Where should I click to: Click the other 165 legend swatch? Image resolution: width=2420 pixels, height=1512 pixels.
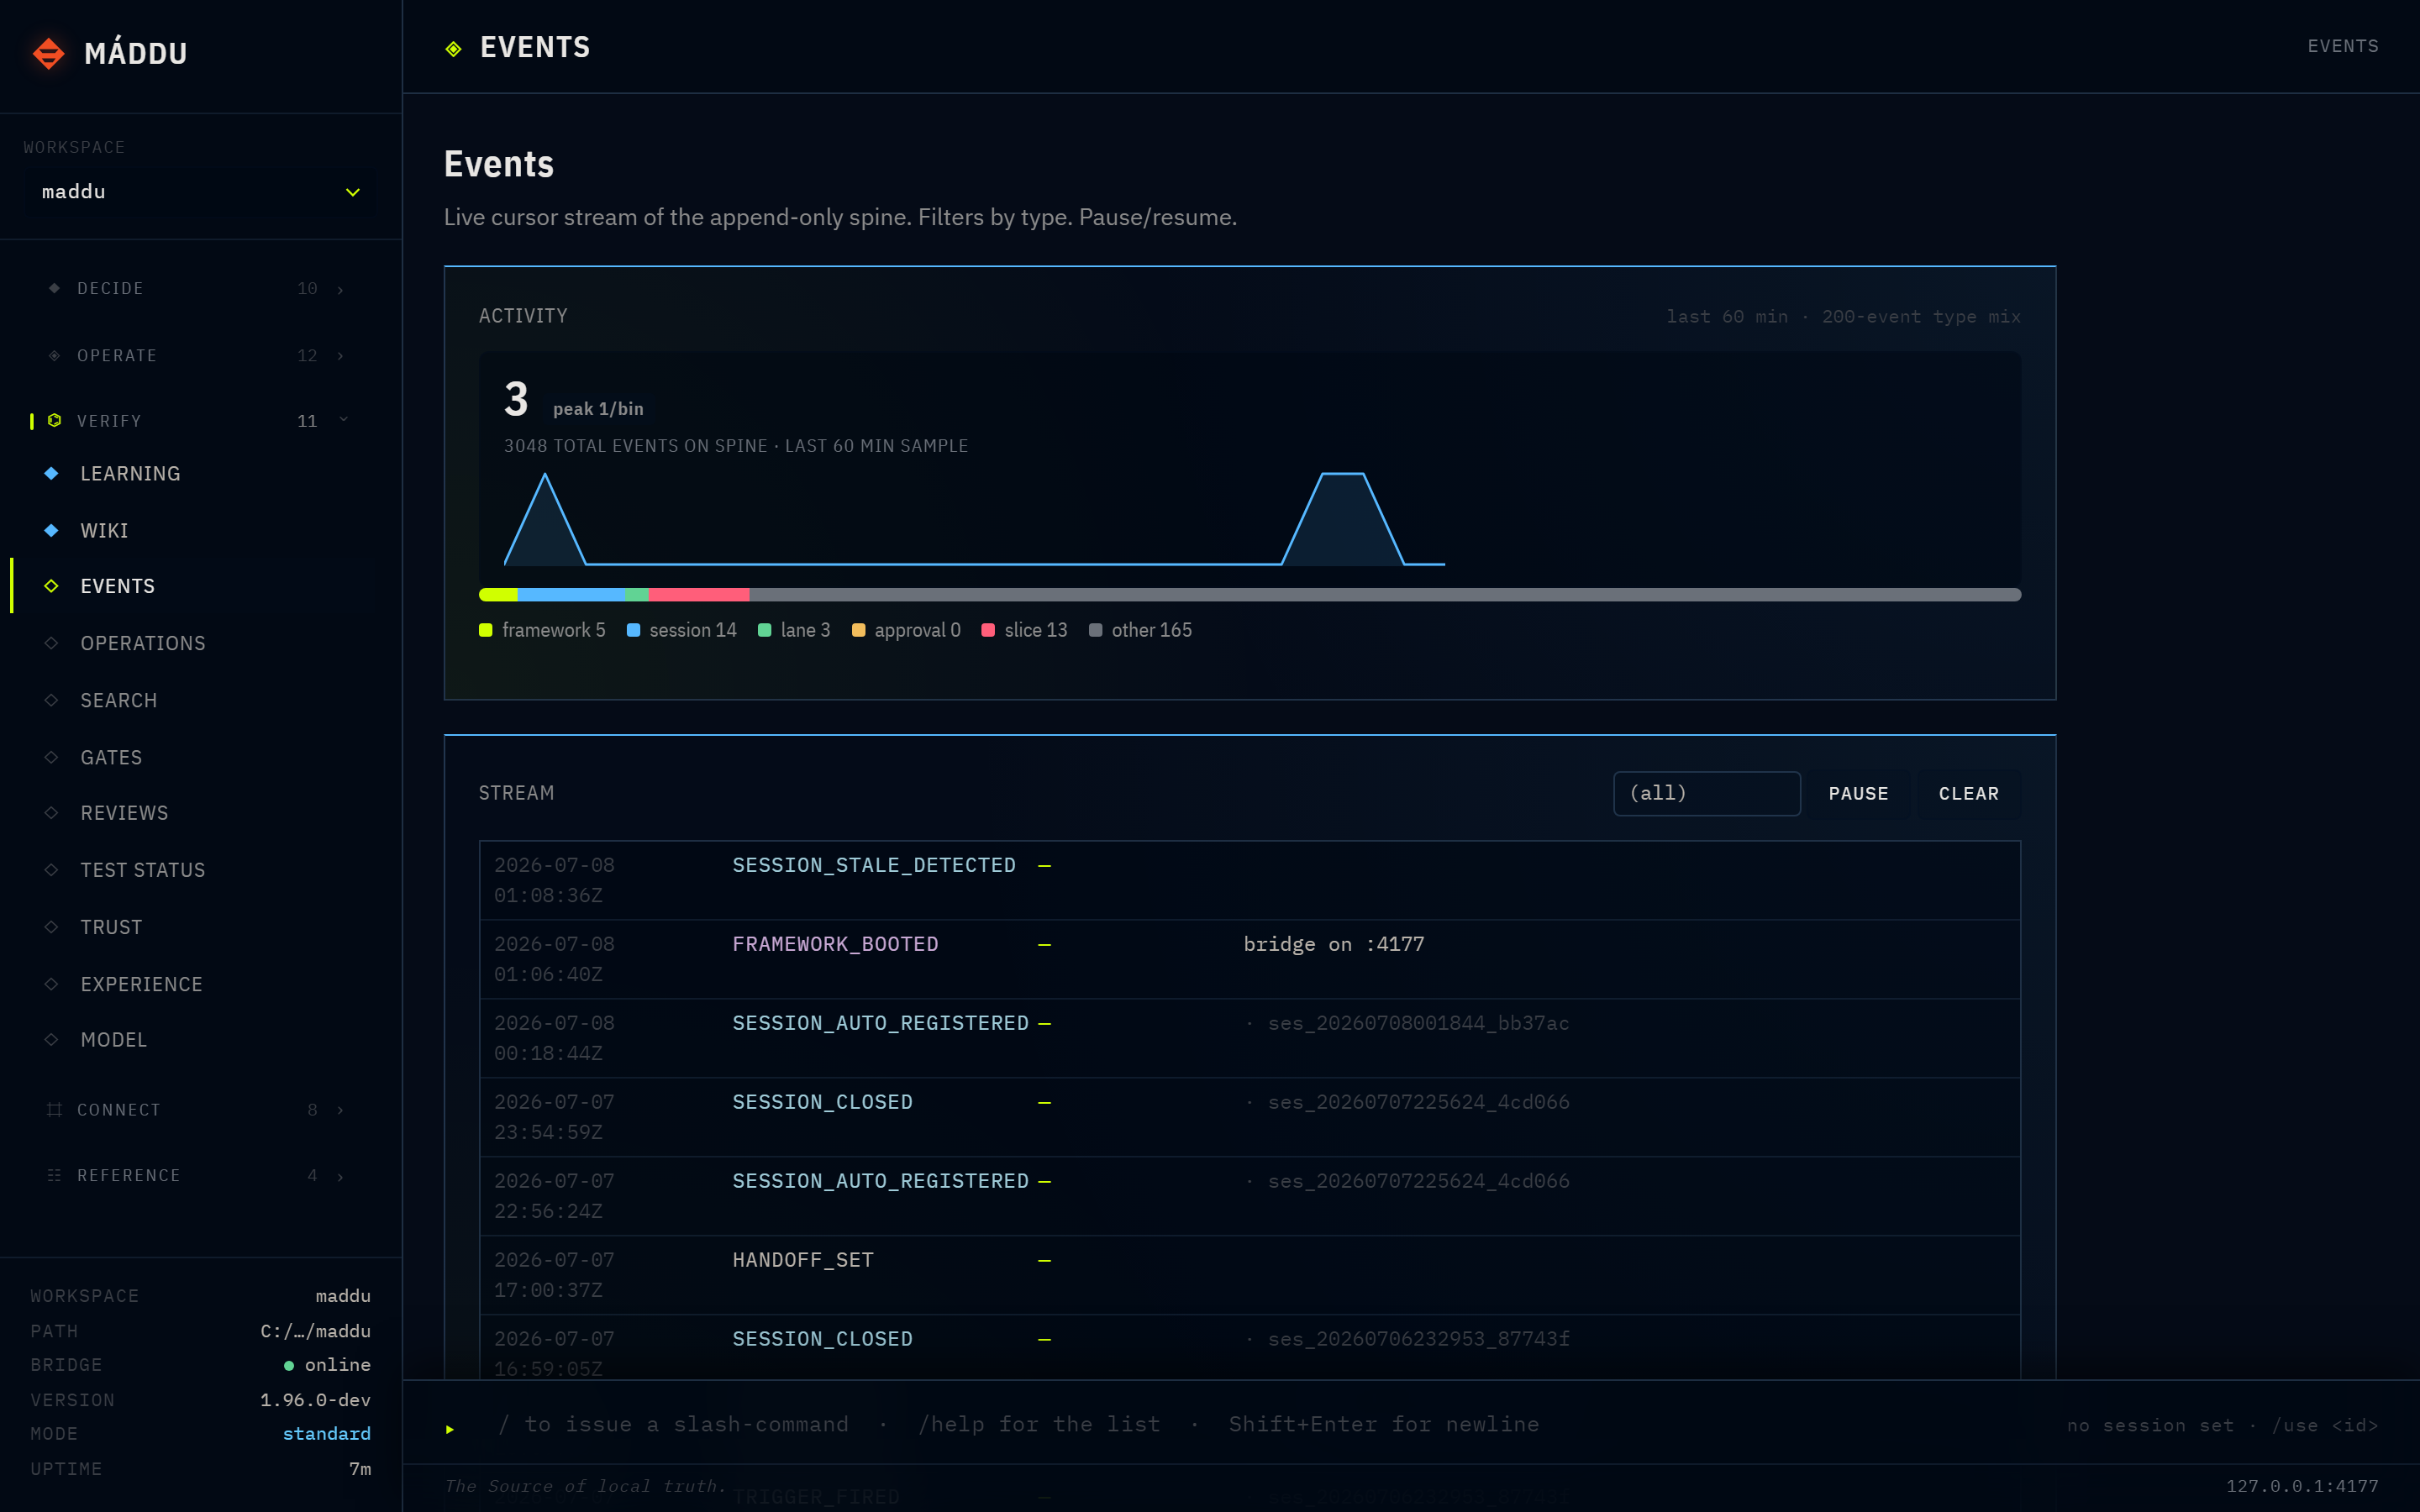tap(1095, 630)
